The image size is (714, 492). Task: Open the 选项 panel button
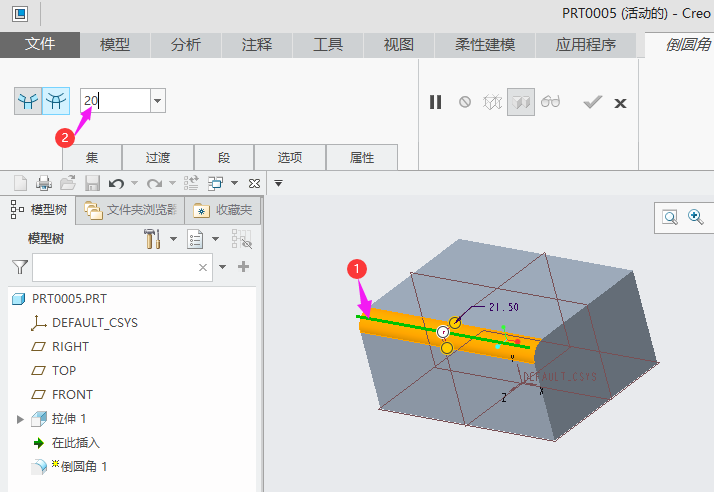pyautogui.click(x=289, y=158)
